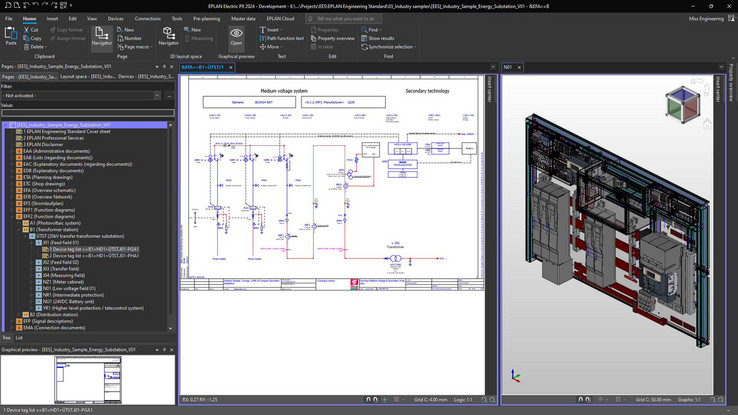The image size is (738, 415).
Task: Open the Page Navigator from the ribbon
Action: click(x=102, y=36)
